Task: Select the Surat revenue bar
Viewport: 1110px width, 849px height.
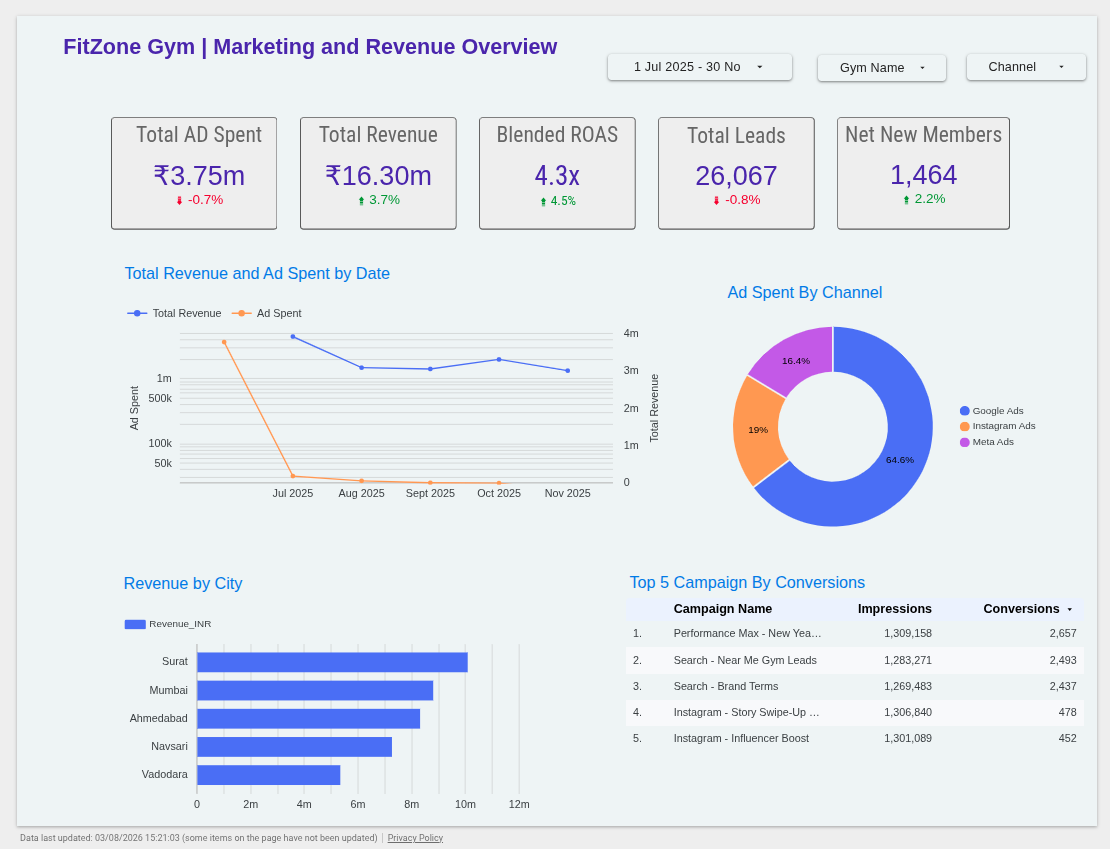Action: pyautogui.click(x=332, y=662)
